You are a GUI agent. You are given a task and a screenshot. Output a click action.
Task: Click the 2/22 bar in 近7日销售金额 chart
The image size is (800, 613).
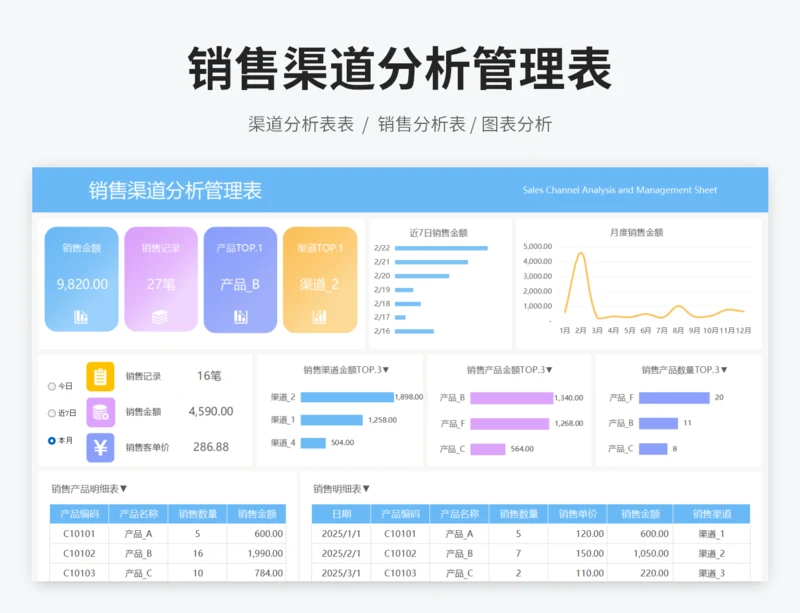coord(441,248)
